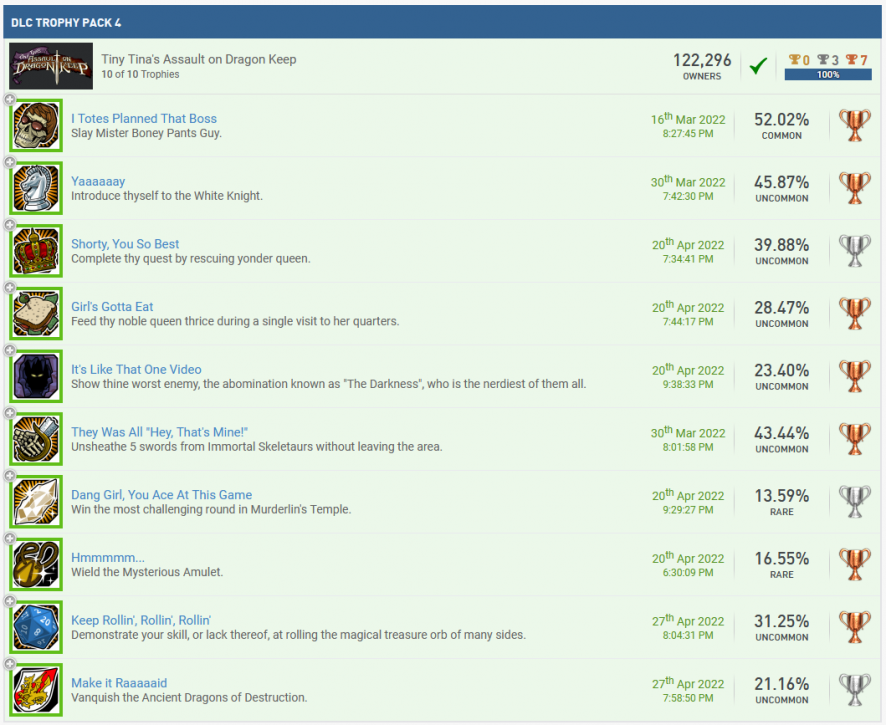Click the dragon icon for Make it Raaaaaid
Screen dimensions: 886x725
click(x=37, y=691)
